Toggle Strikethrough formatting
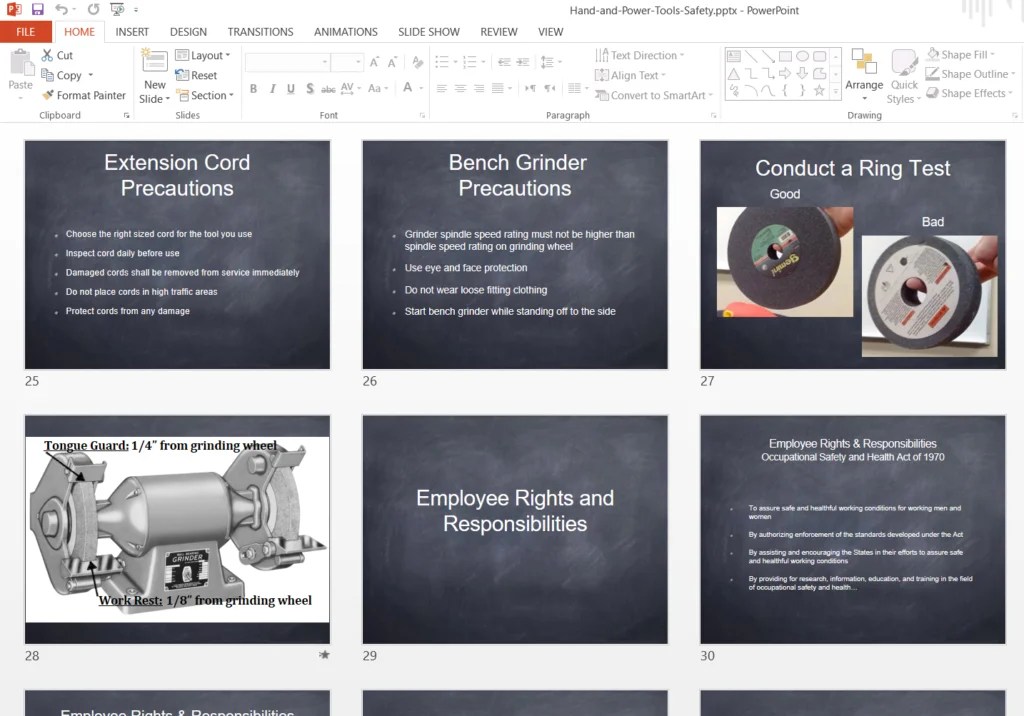 [x=328, y=88]
